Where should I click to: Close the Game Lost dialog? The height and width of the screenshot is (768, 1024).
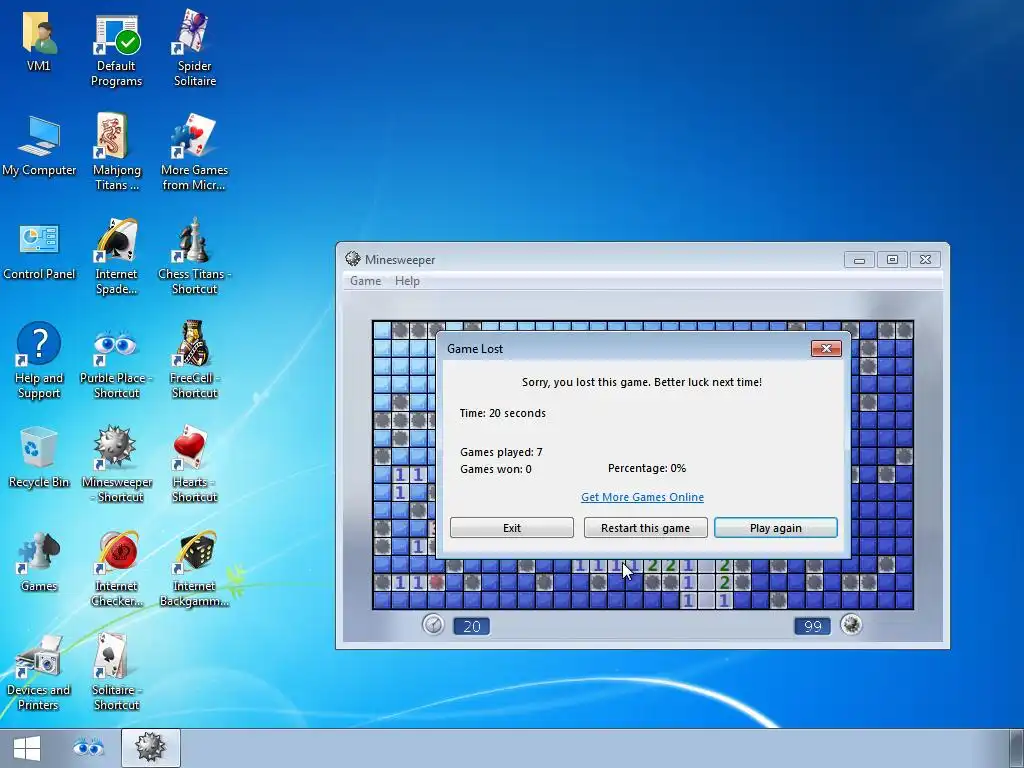click(x=826, y=349)
